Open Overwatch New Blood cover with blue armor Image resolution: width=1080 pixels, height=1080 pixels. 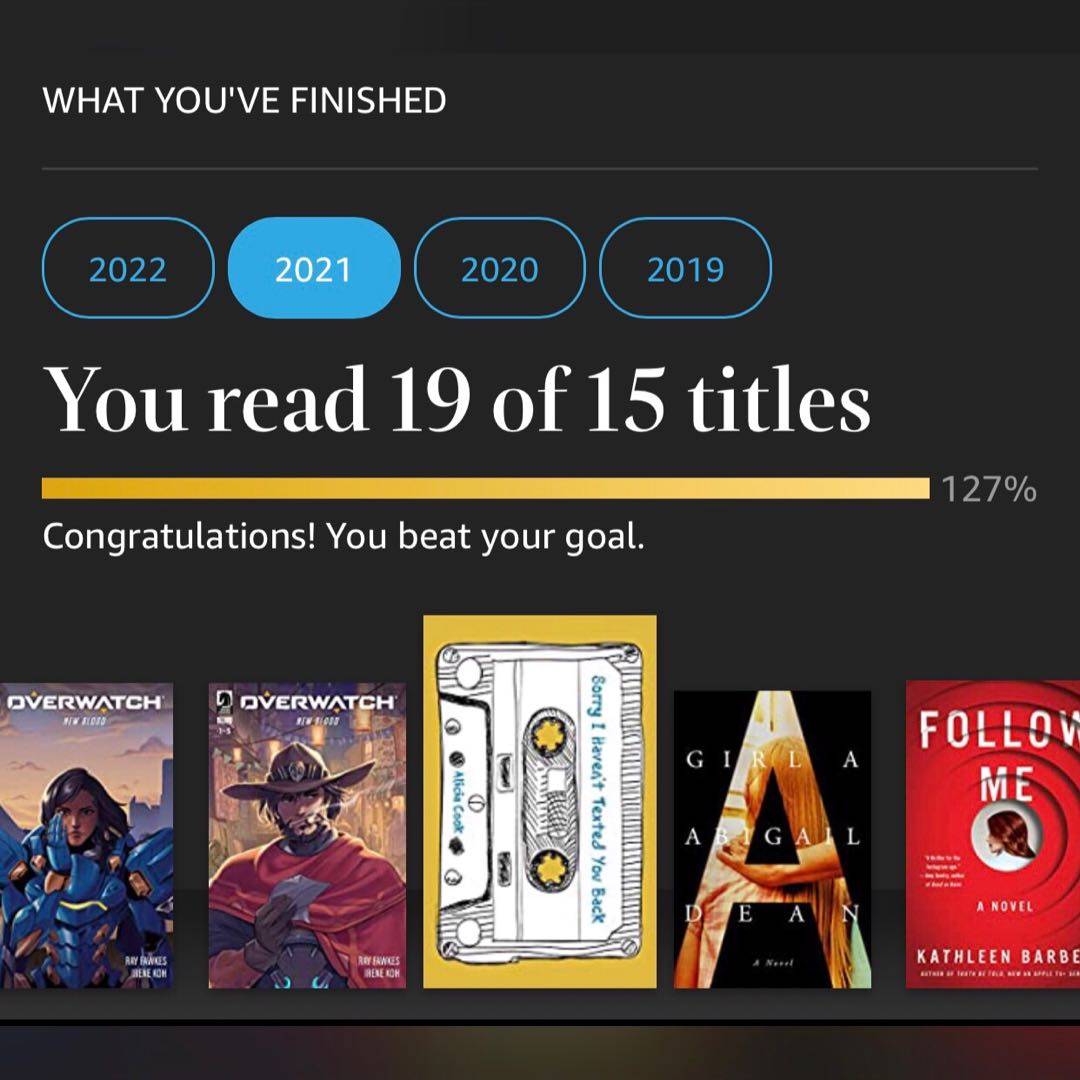coord(86,835)
